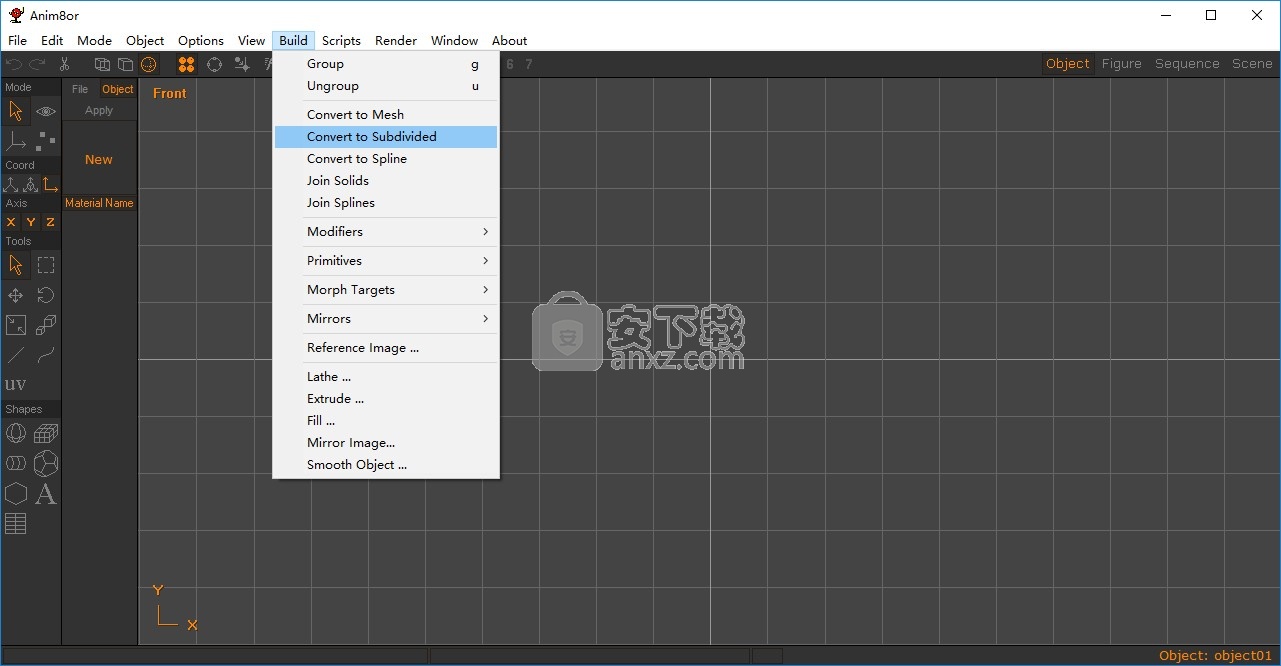Viewport: 1281px width, 666px height.
Task: Click the circle with four points icon
Action: tap(214, 64)
